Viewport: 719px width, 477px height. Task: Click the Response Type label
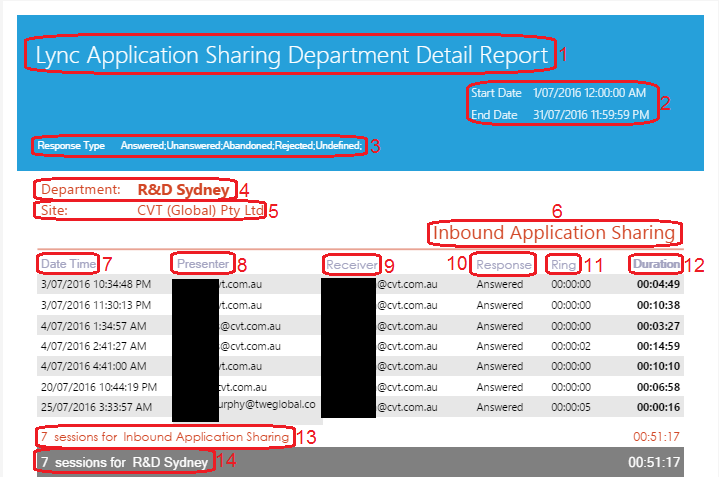(71, 146)
